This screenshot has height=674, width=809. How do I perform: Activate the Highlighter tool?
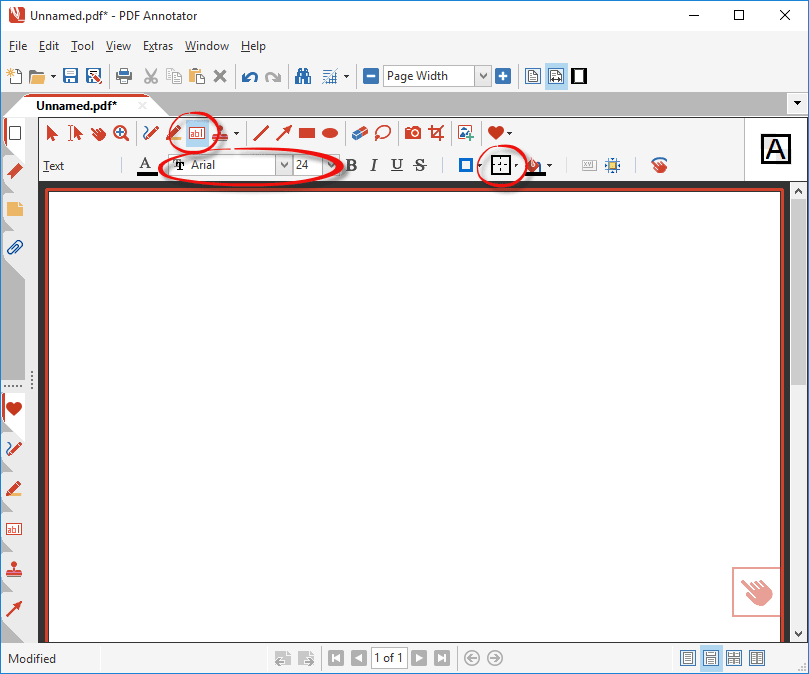171,132
